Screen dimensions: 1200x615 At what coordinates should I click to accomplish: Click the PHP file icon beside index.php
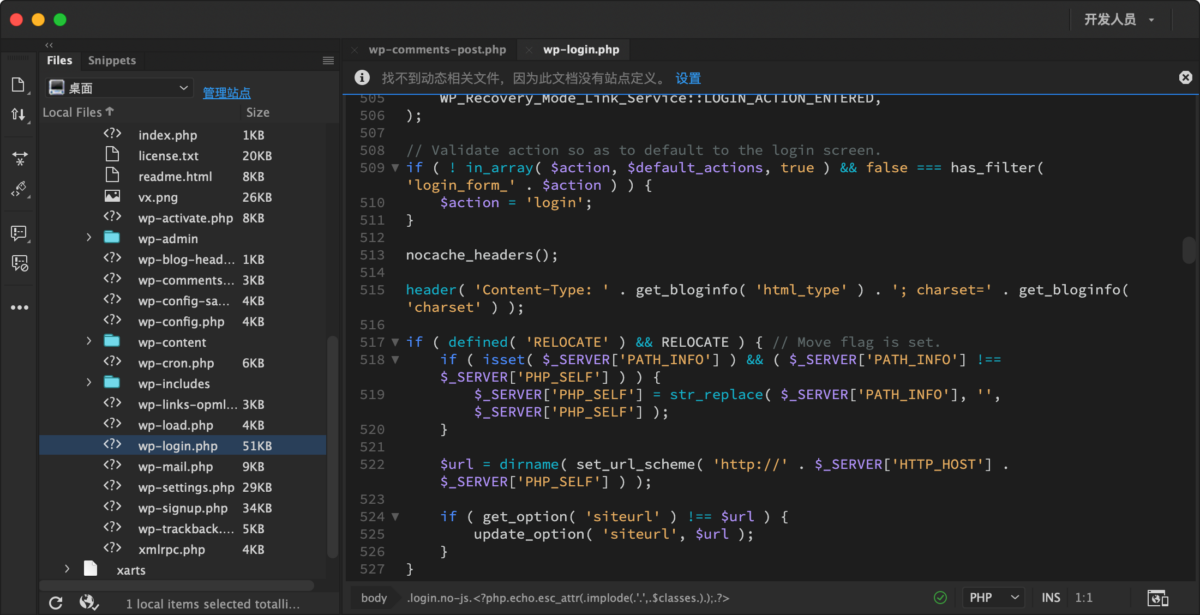[113, 135]
